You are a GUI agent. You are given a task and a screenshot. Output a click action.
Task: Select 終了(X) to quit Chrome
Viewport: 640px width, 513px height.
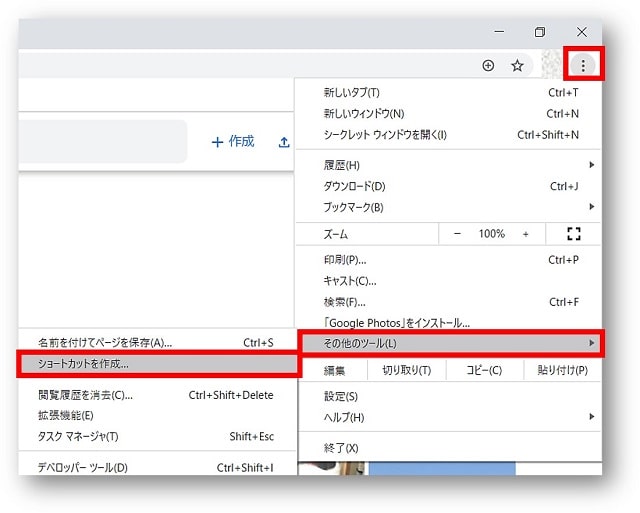(449, 448)
